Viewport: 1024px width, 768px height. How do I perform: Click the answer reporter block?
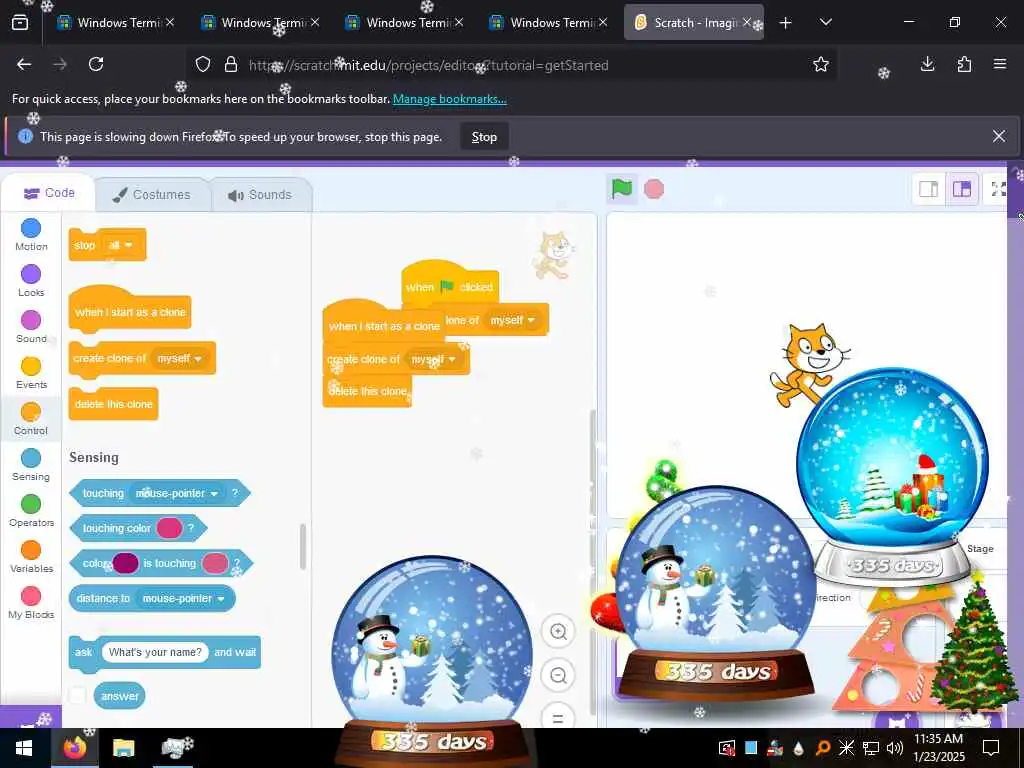click(x=120, y=696)
